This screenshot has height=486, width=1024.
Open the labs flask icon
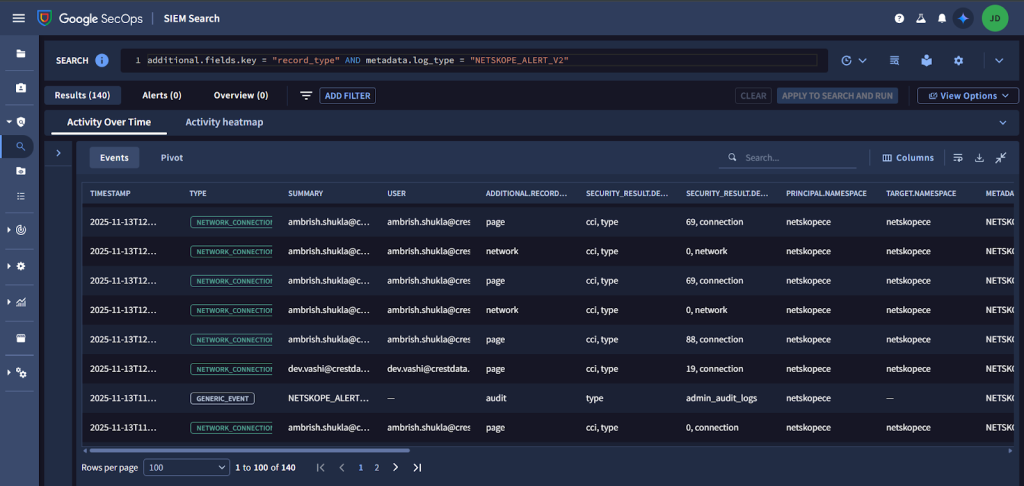pos(921,18)
